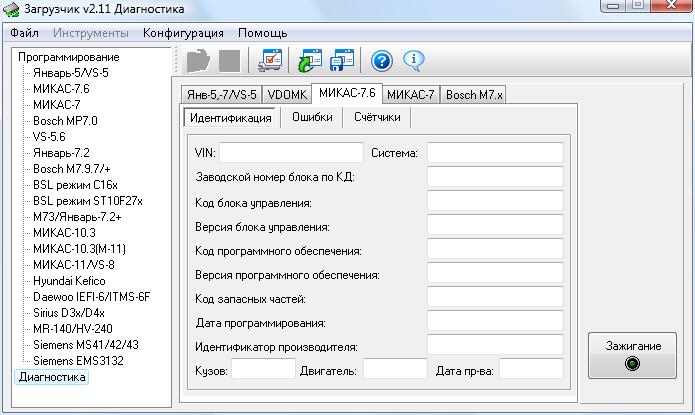695x415 pixels.
Task: Click the Код запасных частей field
Action: click(x=496, y=297)
